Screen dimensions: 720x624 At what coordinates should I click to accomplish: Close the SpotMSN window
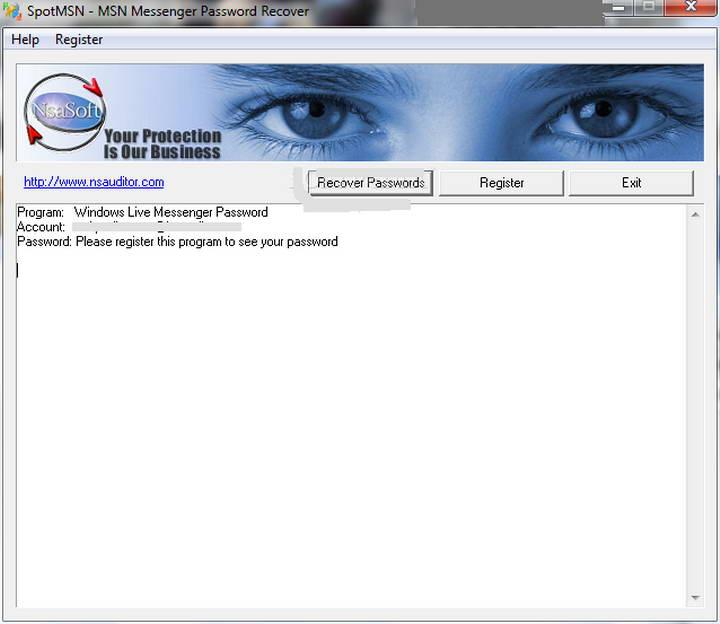(x=690, y=7)
